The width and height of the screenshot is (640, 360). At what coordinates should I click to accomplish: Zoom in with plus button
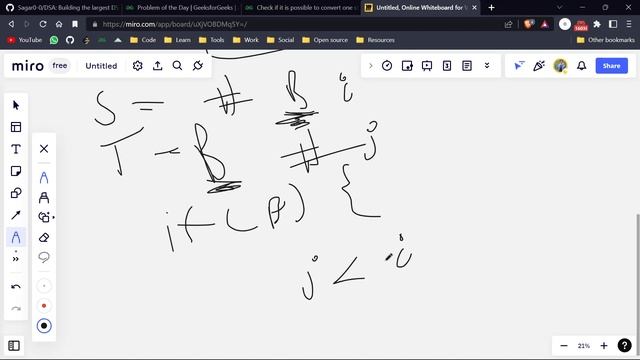pyautogui.click(x=604, y=346)
